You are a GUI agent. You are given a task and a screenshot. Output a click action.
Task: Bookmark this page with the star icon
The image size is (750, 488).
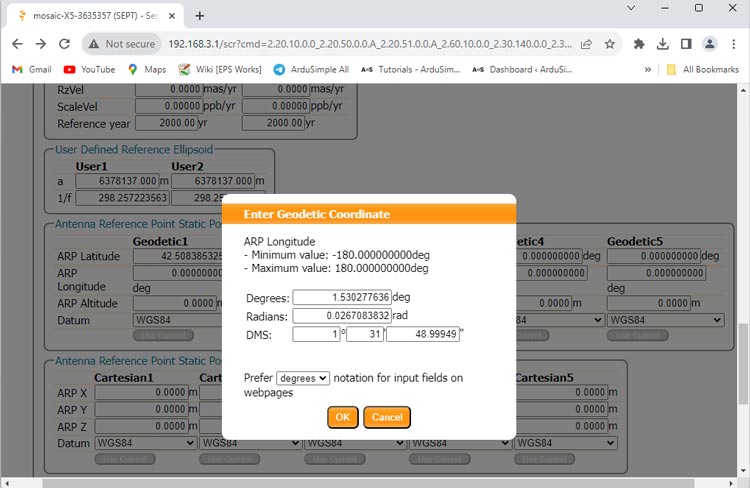pyautogui.click(x=609, y=44)
